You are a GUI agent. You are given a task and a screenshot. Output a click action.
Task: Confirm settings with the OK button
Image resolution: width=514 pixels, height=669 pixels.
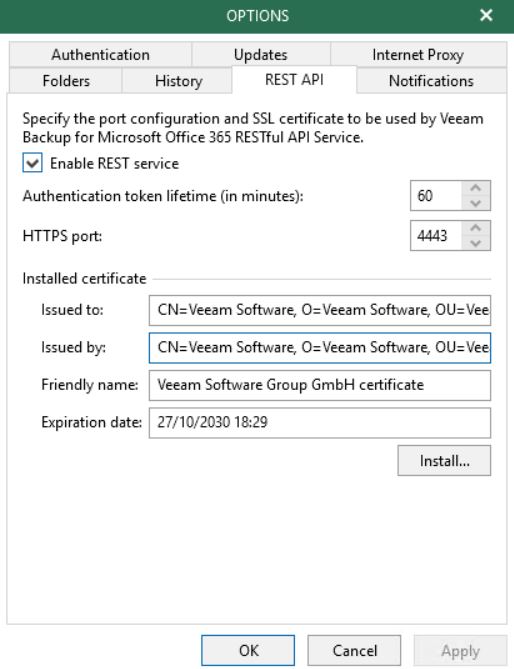[x=248, y=651]
